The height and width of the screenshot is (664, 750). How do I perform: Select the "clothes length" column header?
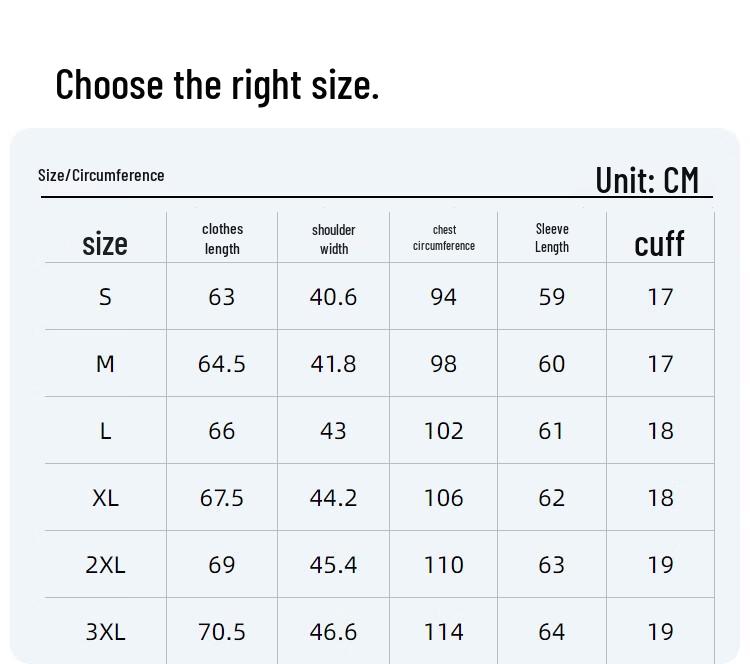click(222, 239)
